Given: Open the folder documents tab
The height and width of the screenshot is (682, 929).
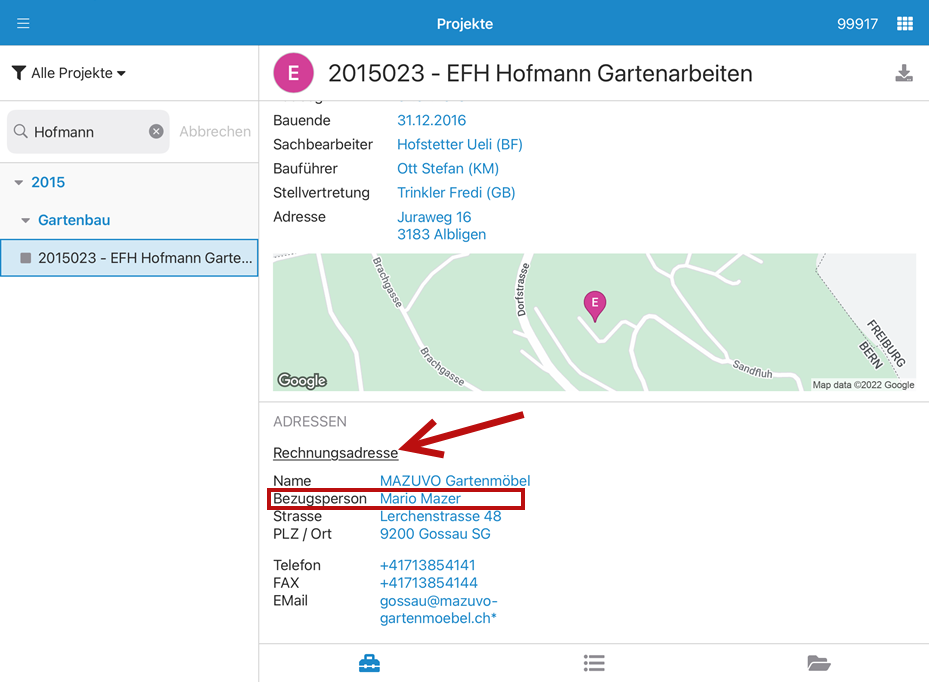Looking at the screenshot, I should pos(818,663).
